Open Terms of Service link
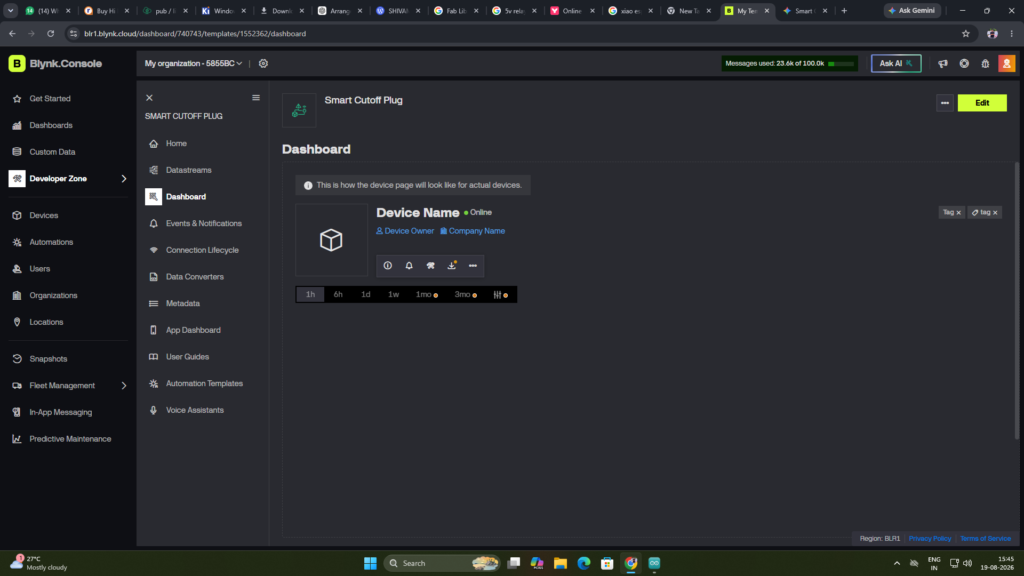Viewport: 1024px width, 576px height. point(985,539)
